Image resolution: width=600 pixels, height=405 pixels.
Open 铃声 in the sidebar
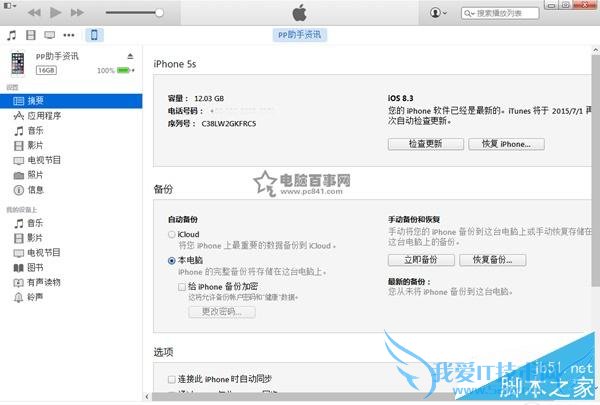coord(35,297)
